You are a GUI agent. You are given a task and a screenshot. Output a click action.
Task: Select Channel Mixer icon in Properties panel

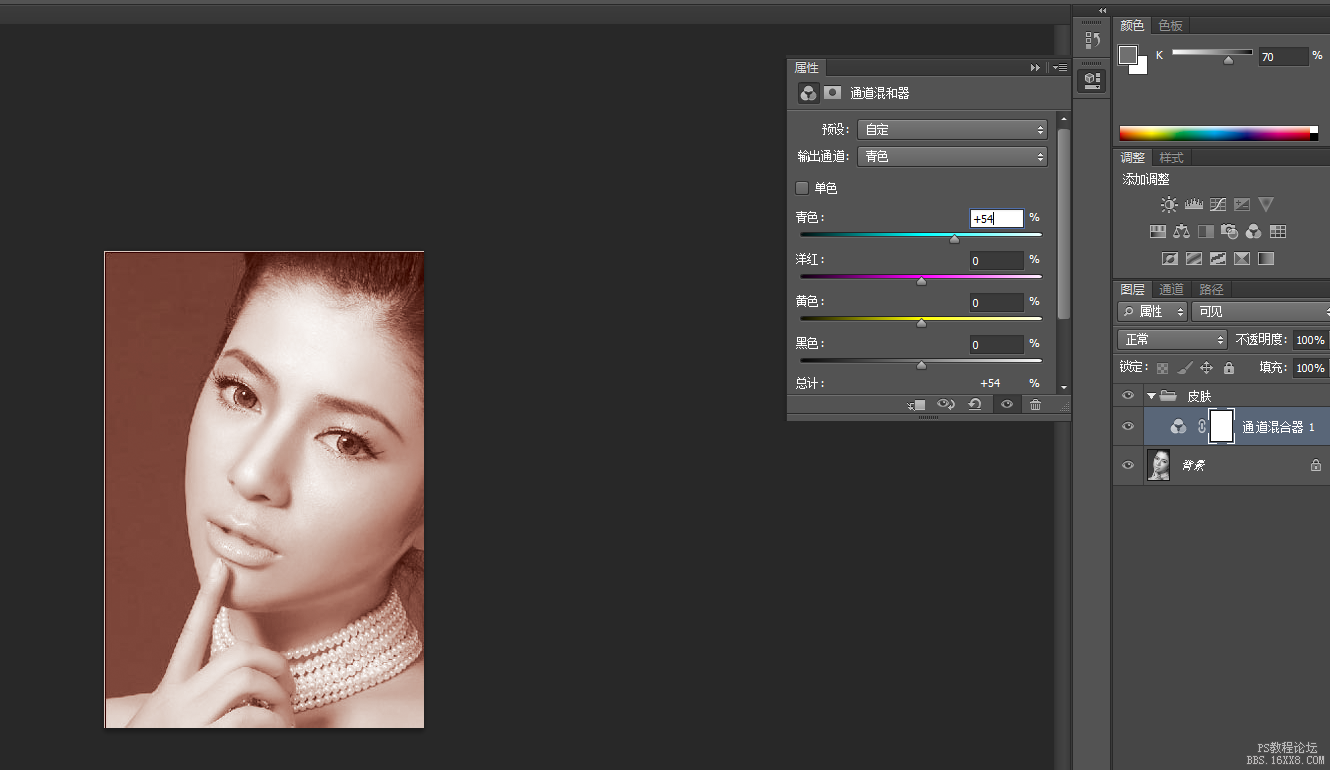(x=807, y=93)
